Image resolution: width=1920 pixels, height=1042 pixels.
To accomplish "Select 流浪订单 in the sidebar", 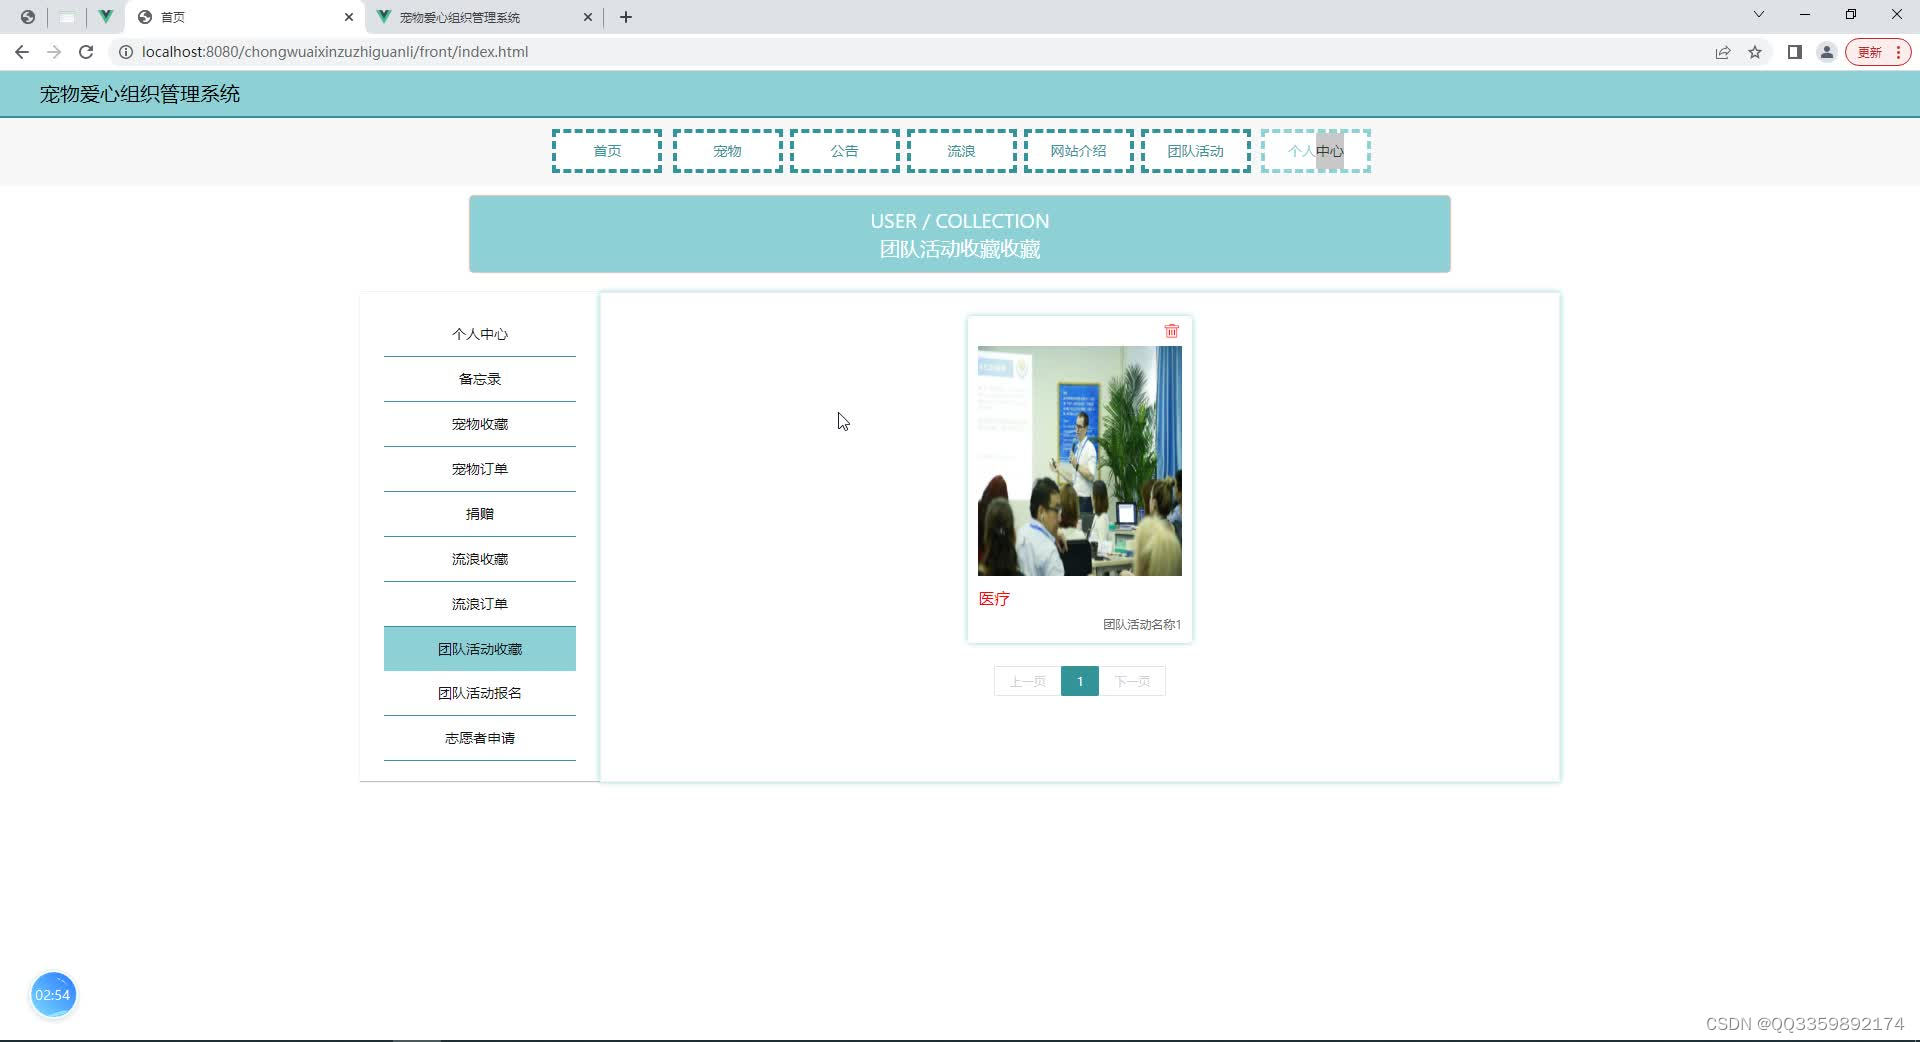I will click(480, 604).
